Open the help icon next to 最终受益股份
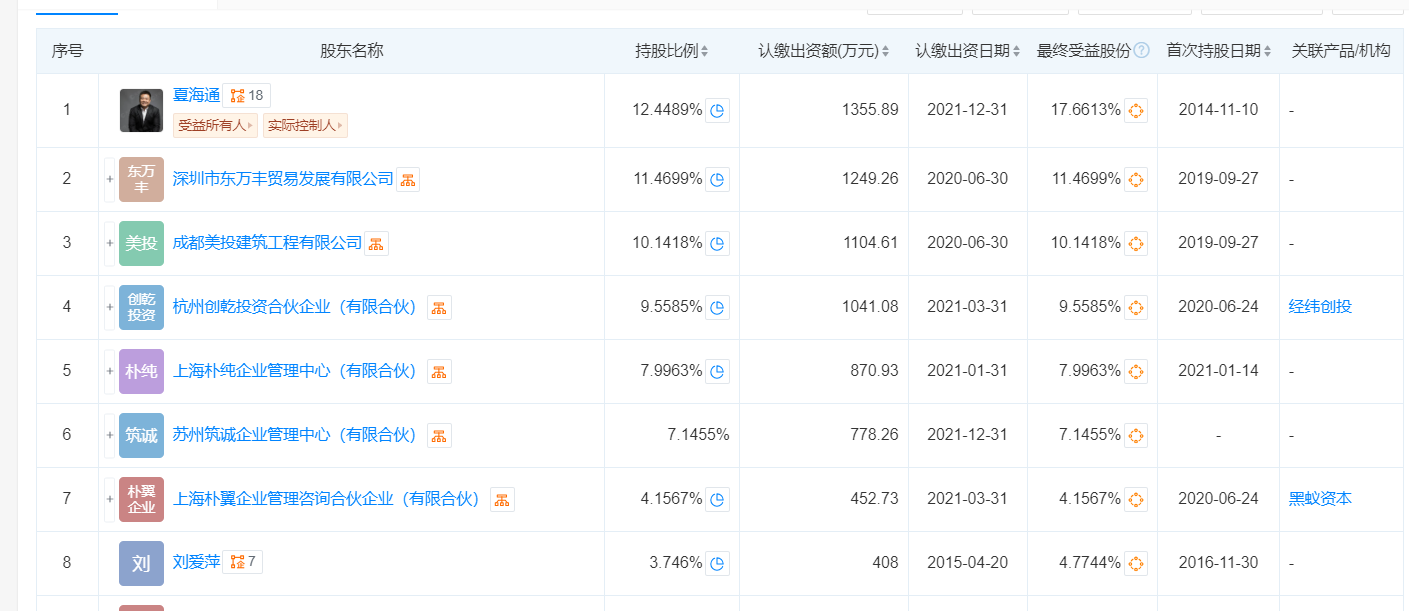The width and height of the screenshot is (1409, 611). tap(1142, 51)
